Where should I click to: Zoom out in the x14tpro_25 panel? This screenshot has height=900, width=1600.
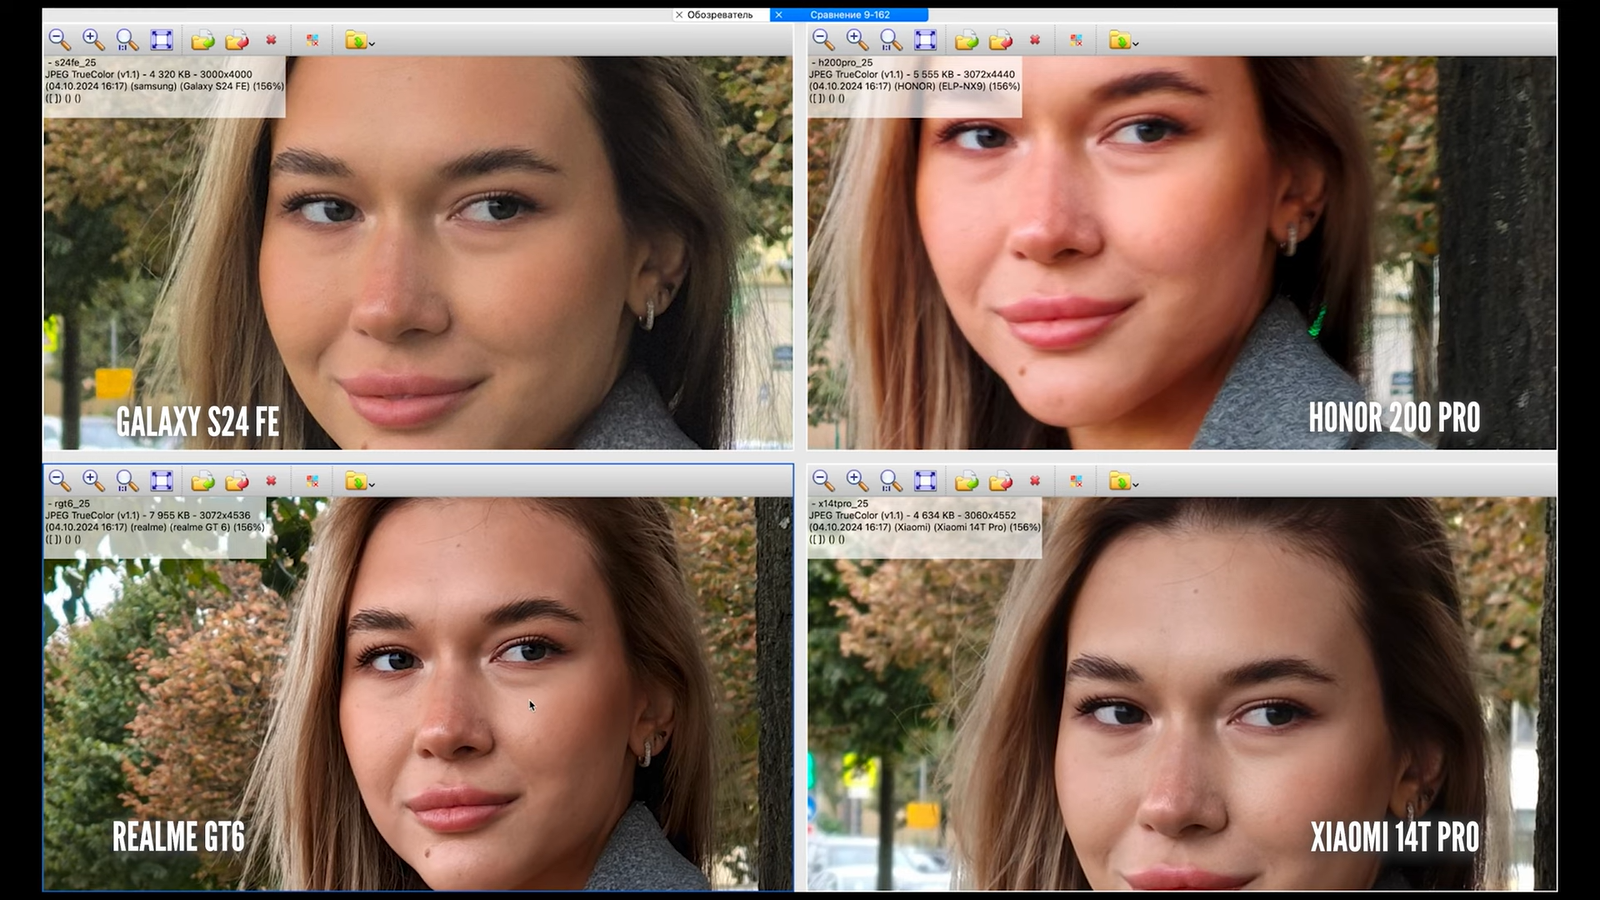pyautogui.click(x=823, y=481)
